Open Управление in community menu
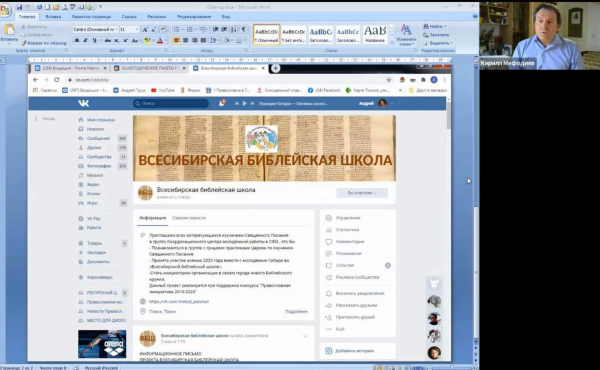 [x=348, y=218]
